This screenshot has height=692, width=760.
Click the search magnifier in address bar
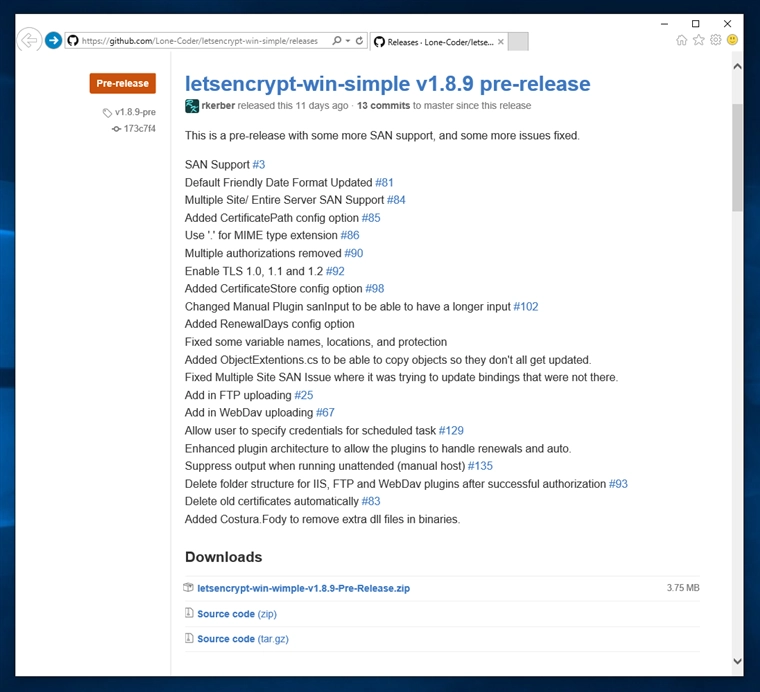coord(336,41)
